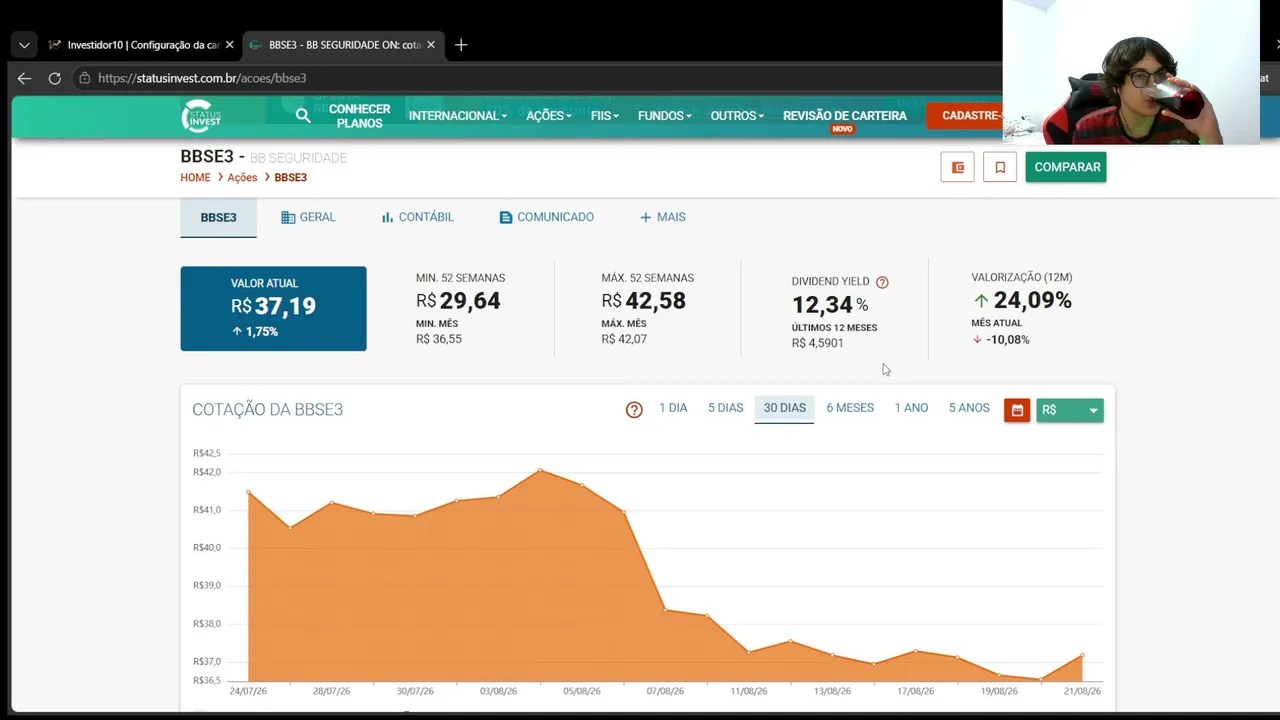The height and width of the screenshot is (720, 1280).
Task: Show the Dividend Yield help tooltip
Action: (882, 282)
